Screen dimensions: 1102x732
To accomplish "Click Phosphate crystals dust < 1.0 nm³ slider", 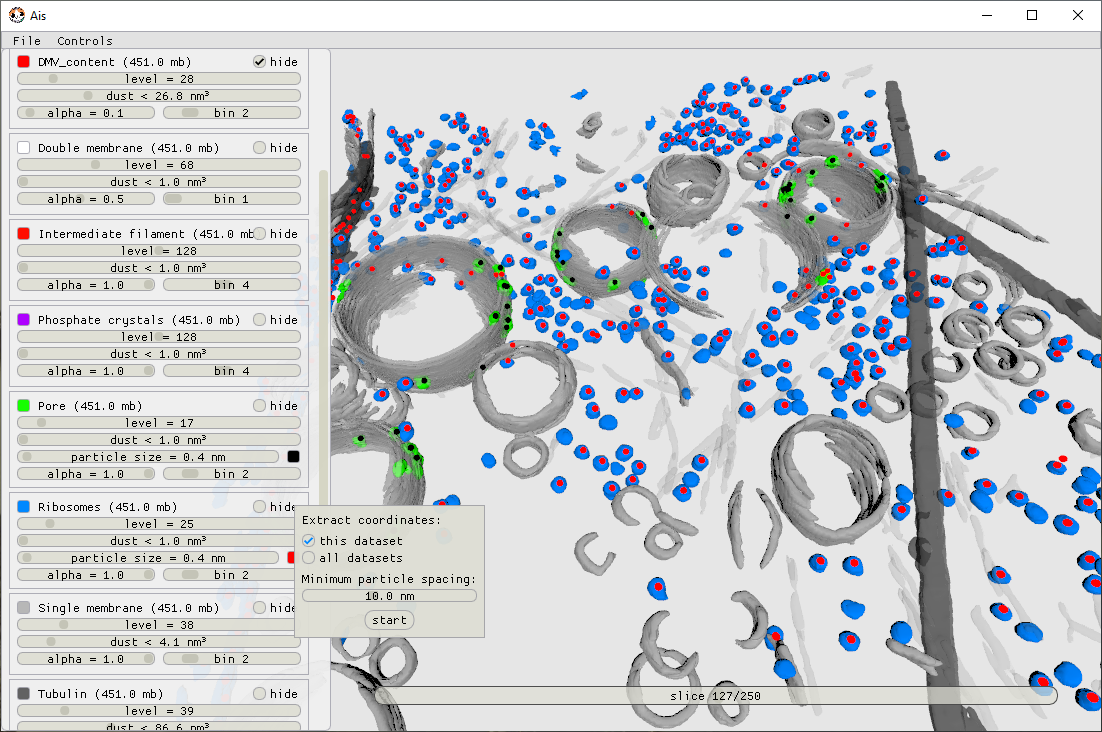I will point(159,353).
